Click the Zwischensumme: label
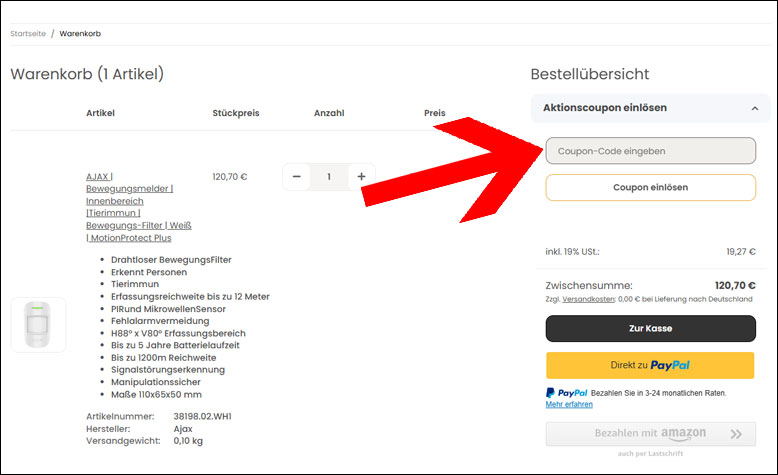778x475 pixels. 589,286
